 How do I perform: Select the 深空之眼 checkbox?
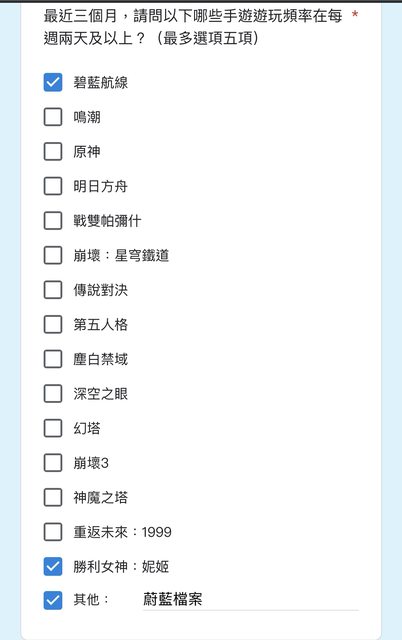point(53,394)
